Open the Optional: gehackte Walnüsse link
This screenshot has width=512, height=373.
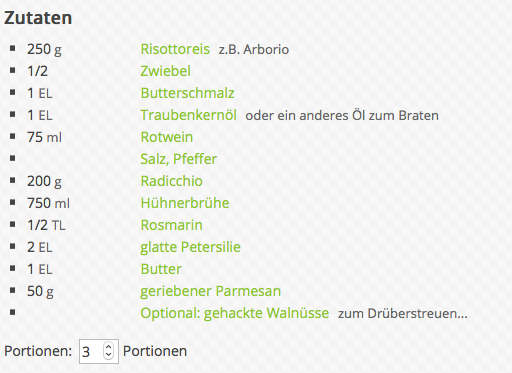[x=235, y=313]
